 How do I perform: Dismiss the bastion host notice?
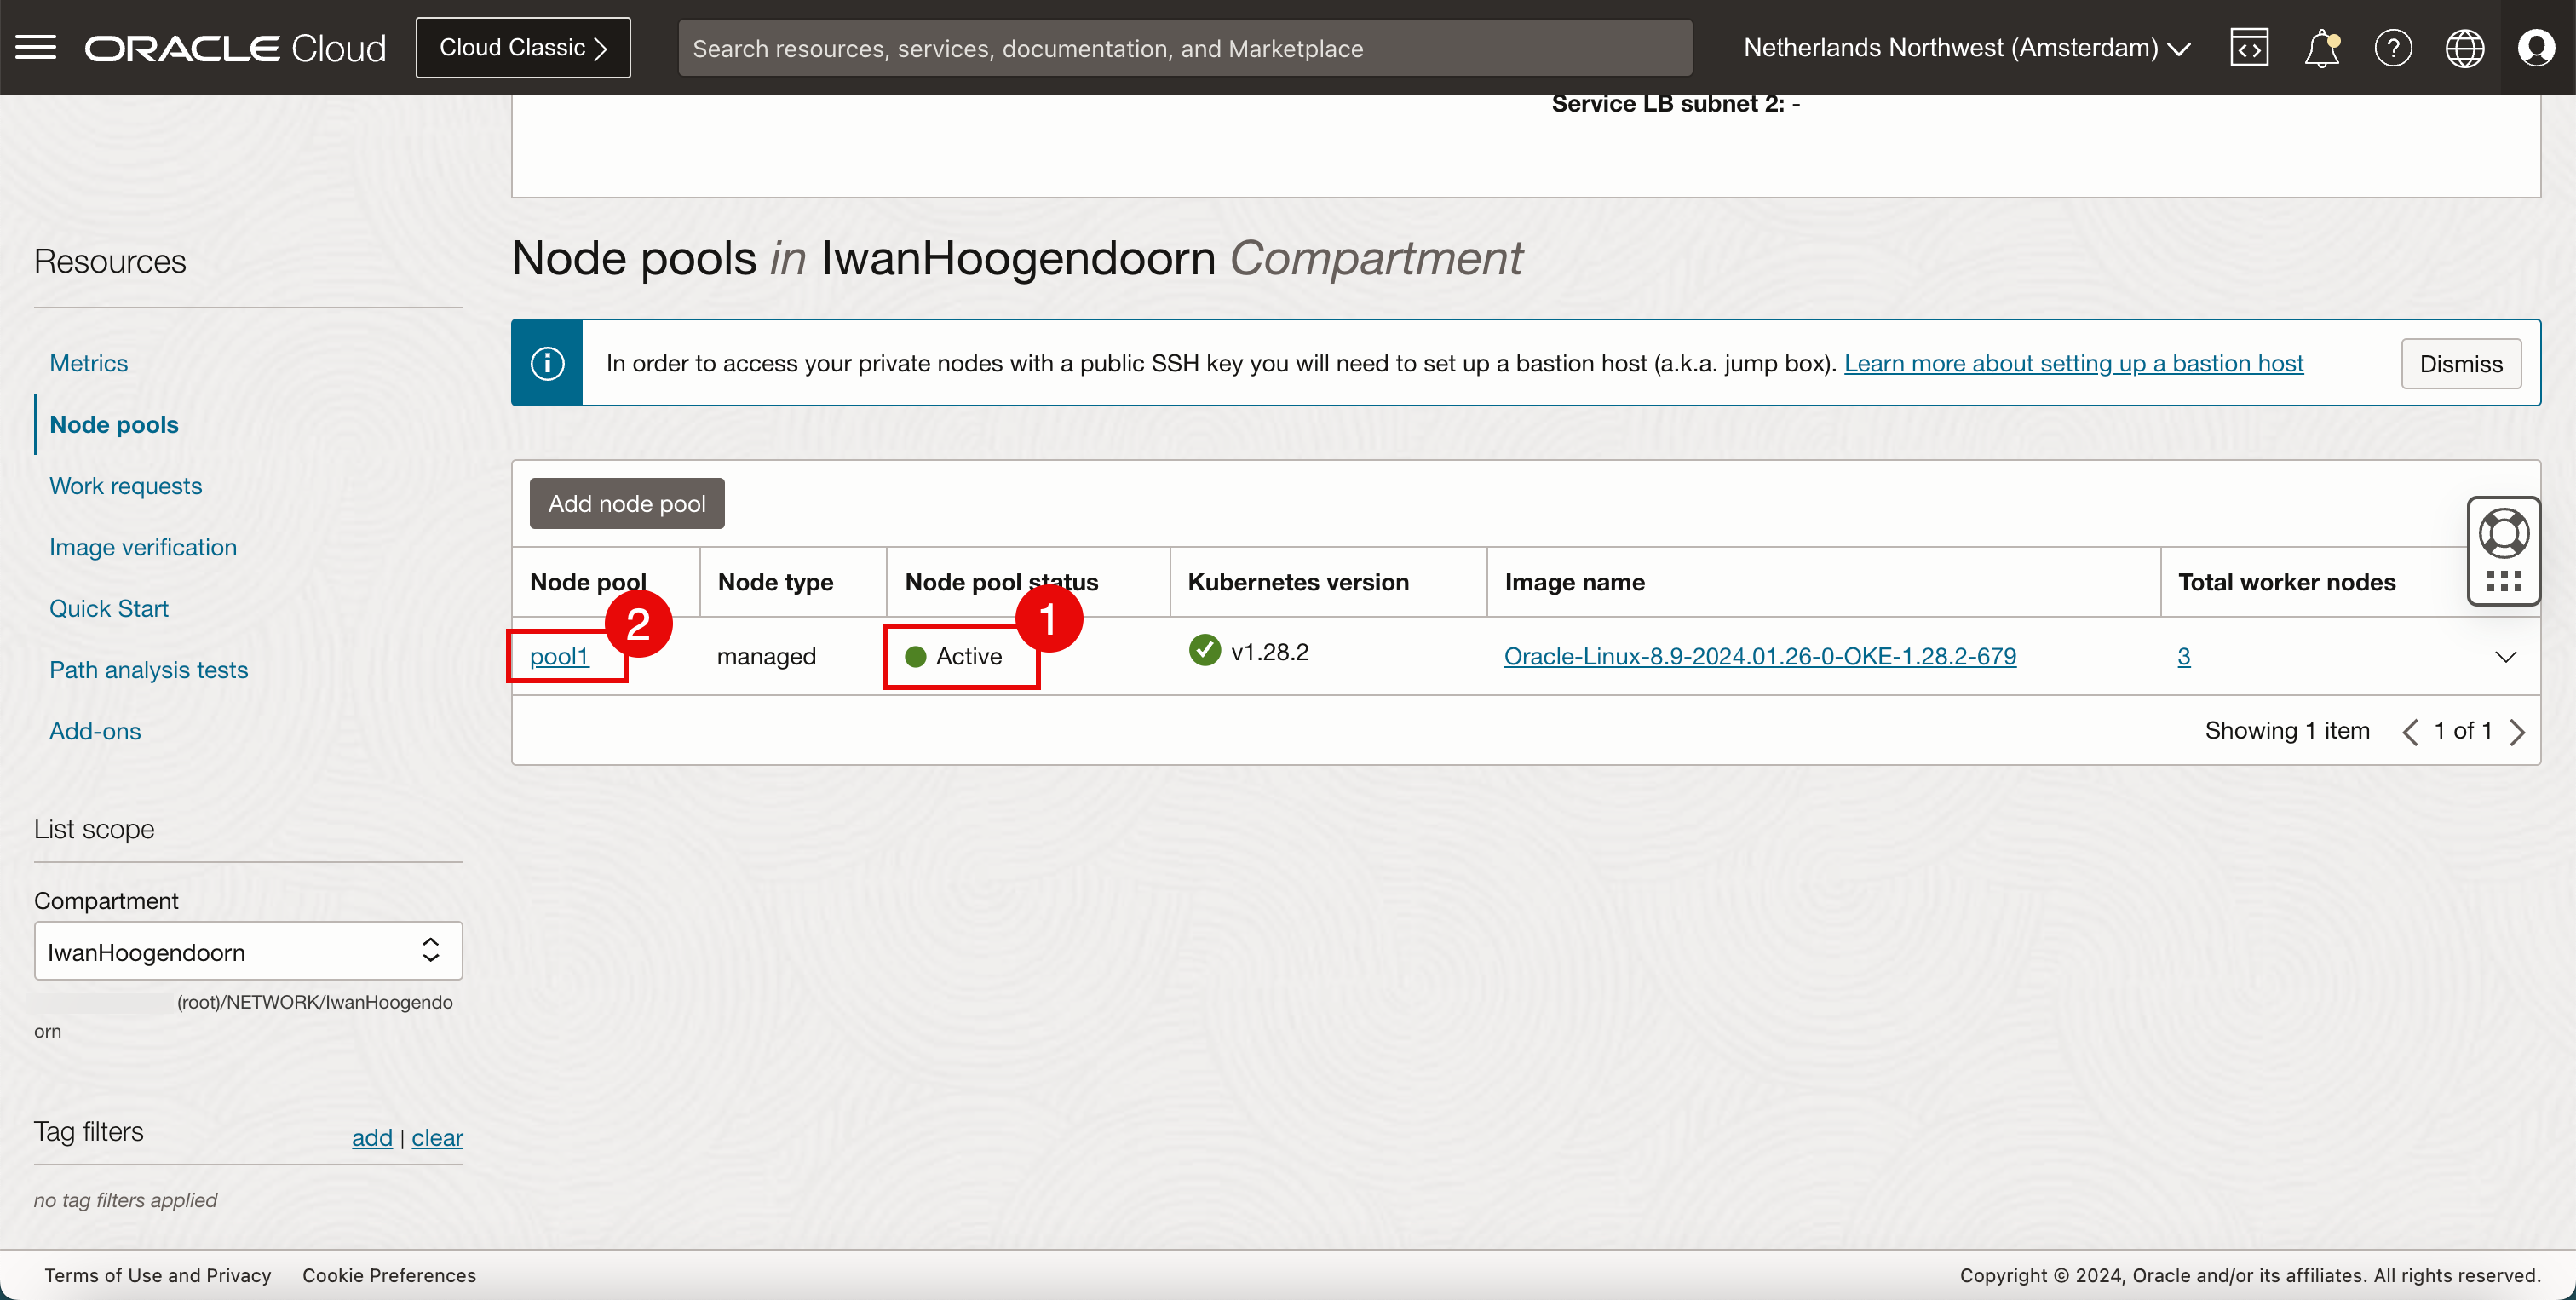point(2460,364)
